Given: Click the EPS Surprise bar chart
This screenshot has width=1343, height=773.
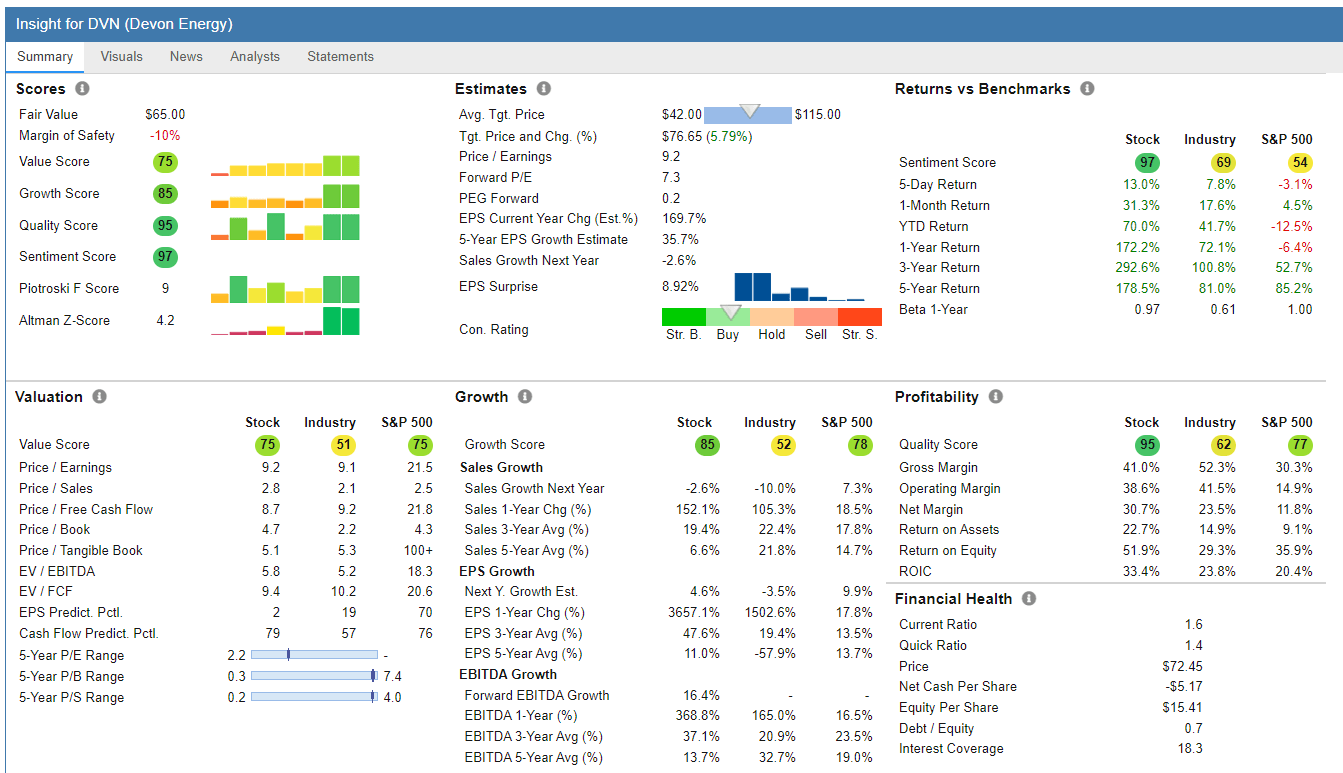Looking at the screenshot, I should [x=799, y=287].
